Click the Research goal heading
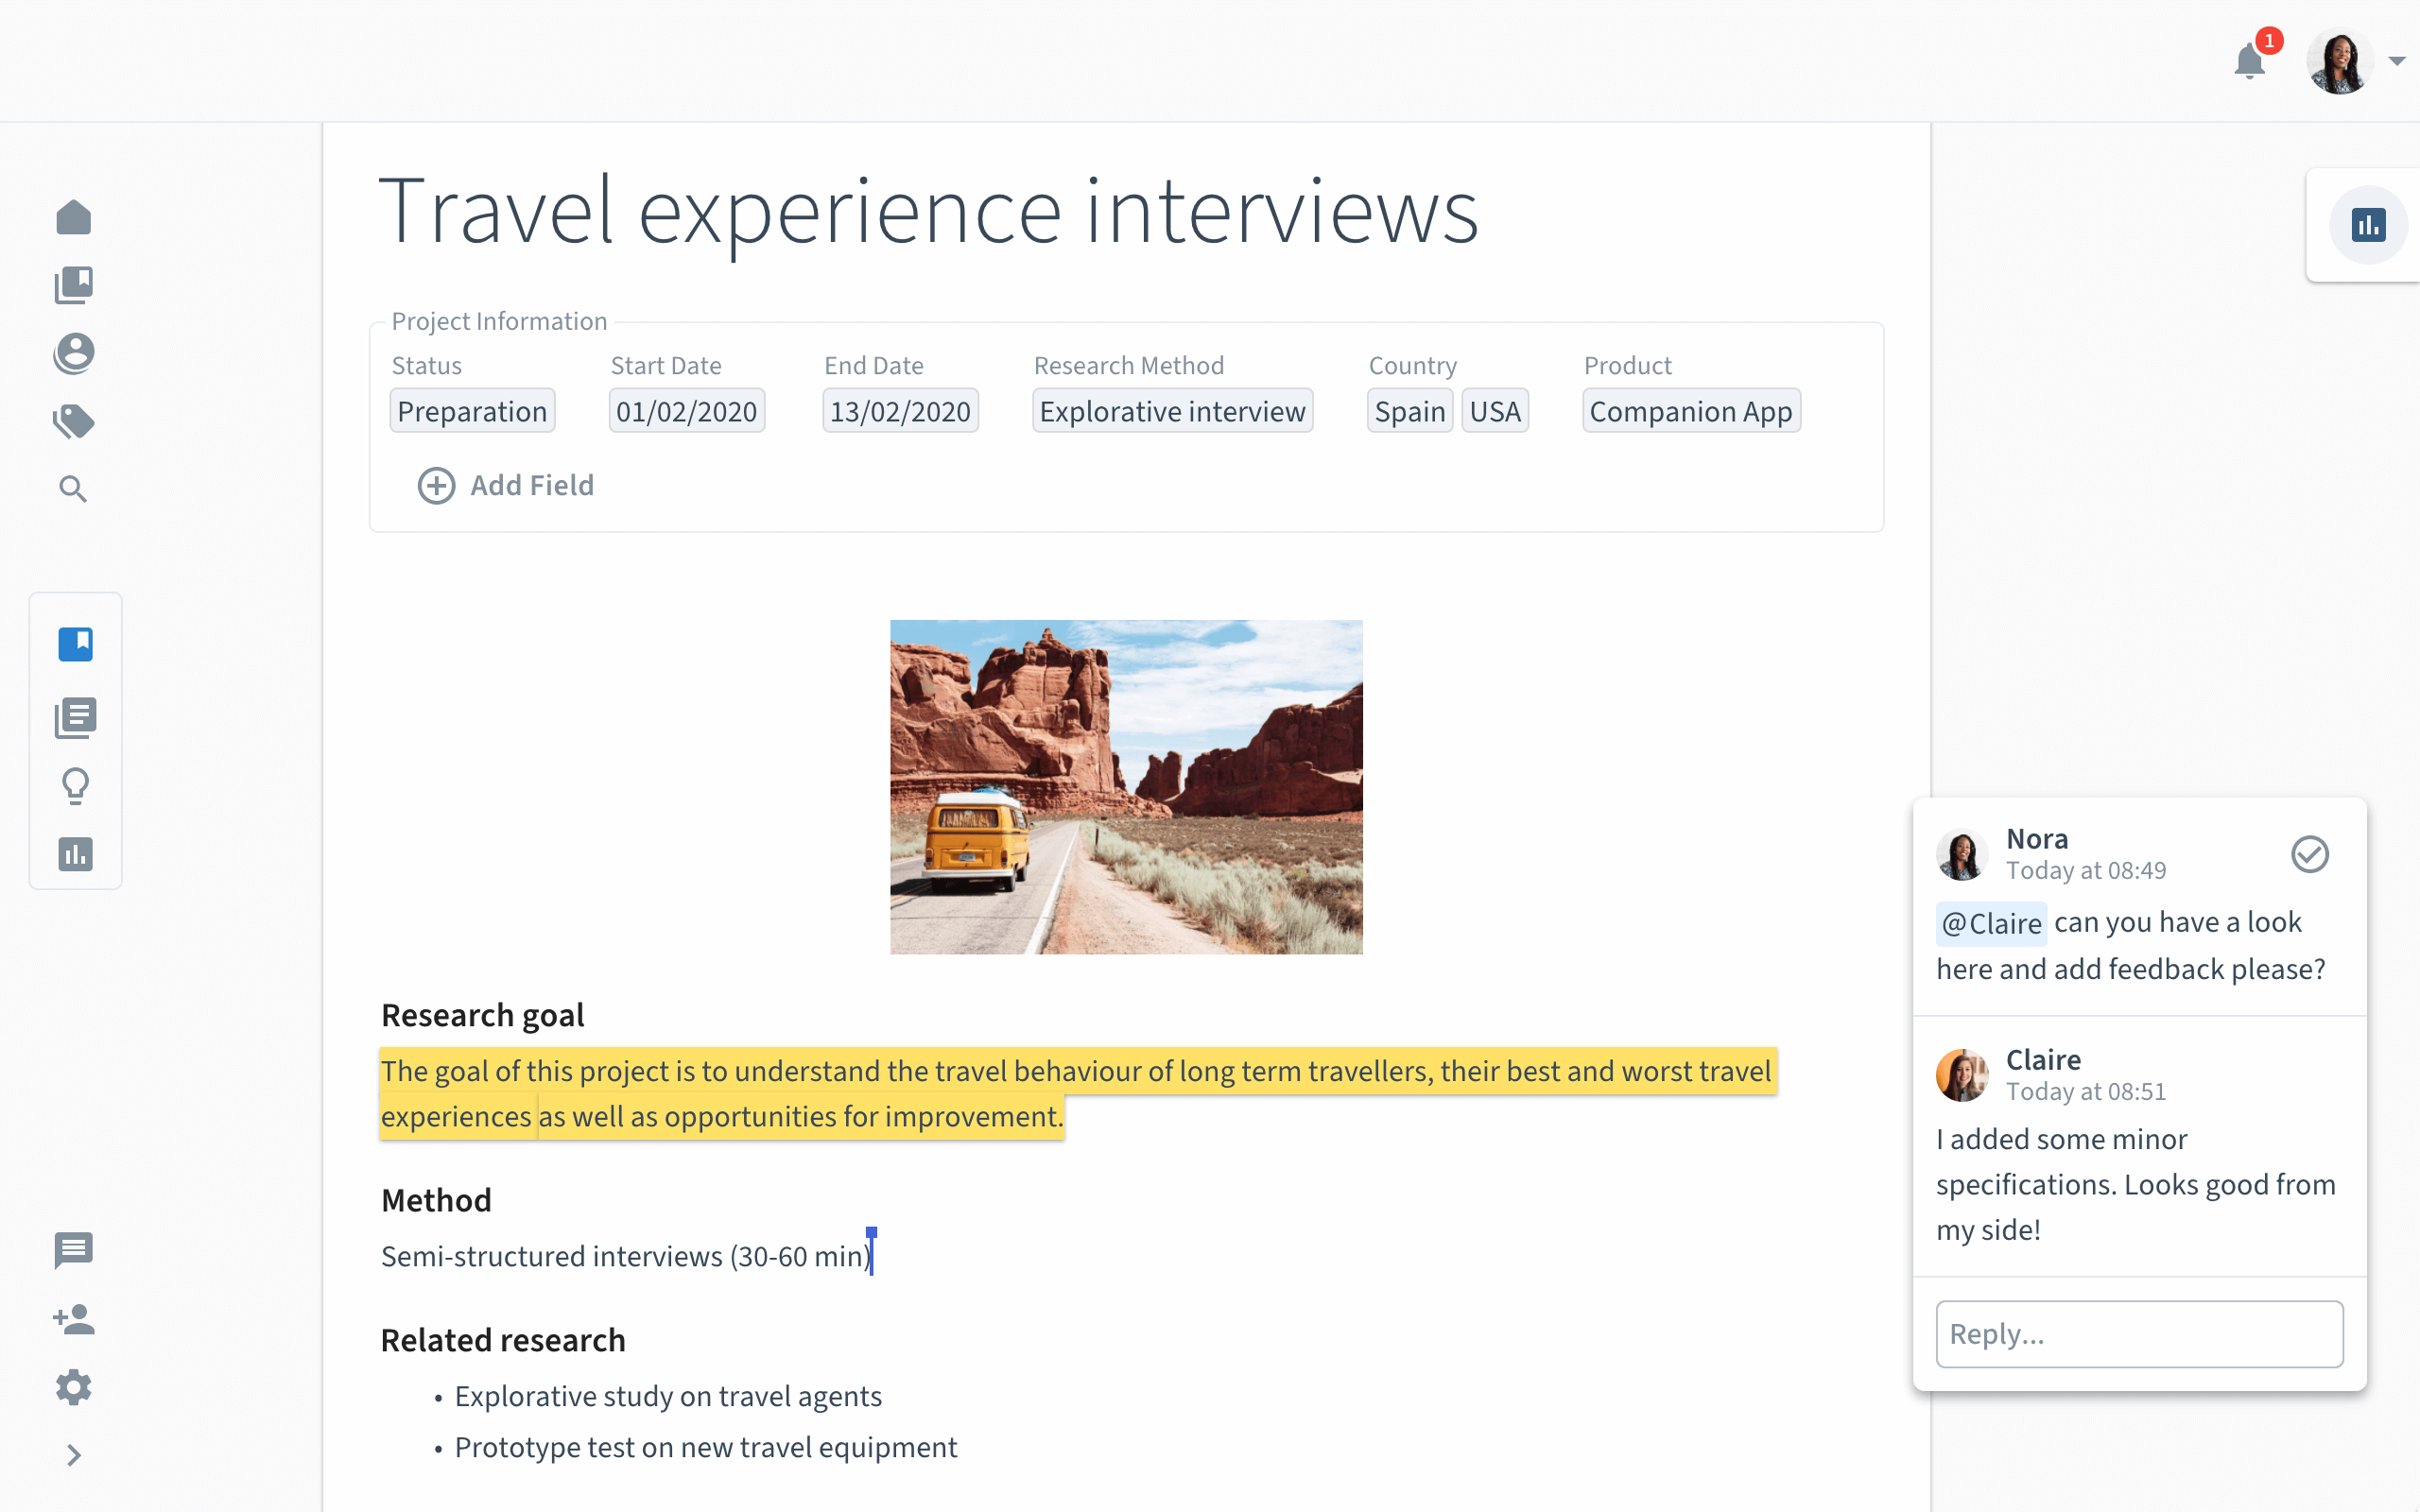Image resolution: width=2420 pixels, height=1512 pixels. click(483, 1015)
